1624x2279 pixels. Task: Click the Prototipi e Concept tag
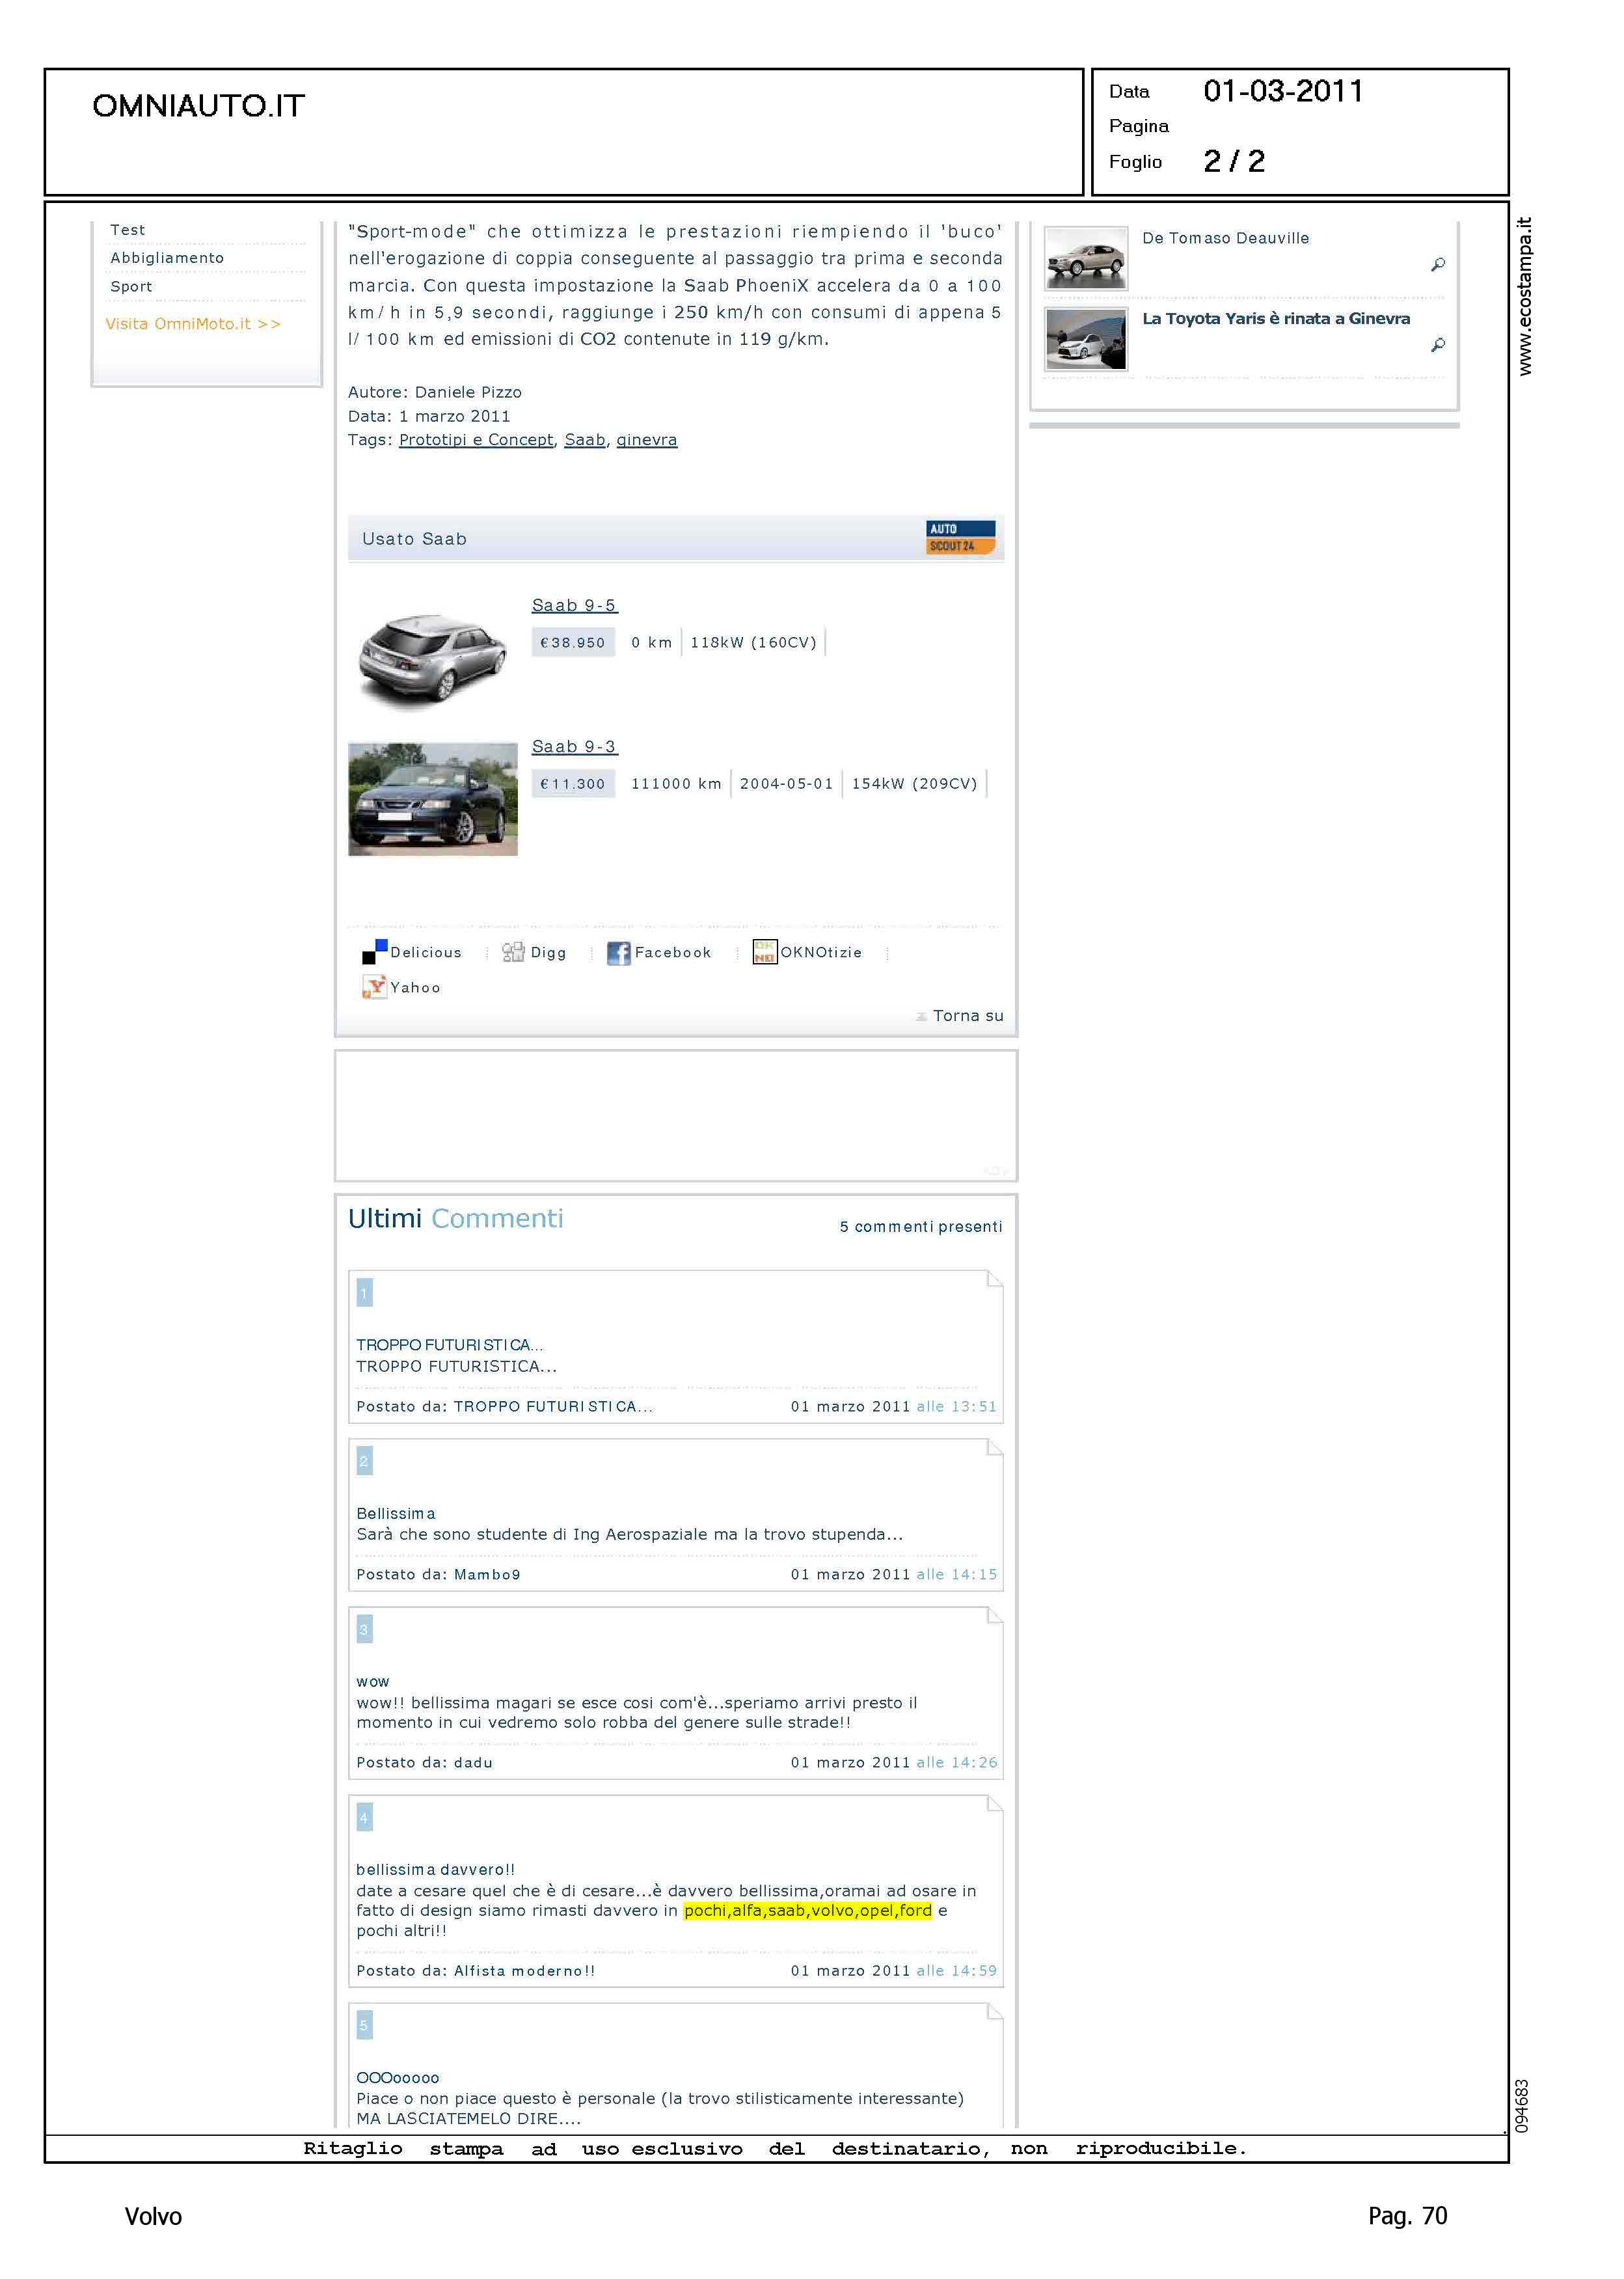(x=476, y=440)
